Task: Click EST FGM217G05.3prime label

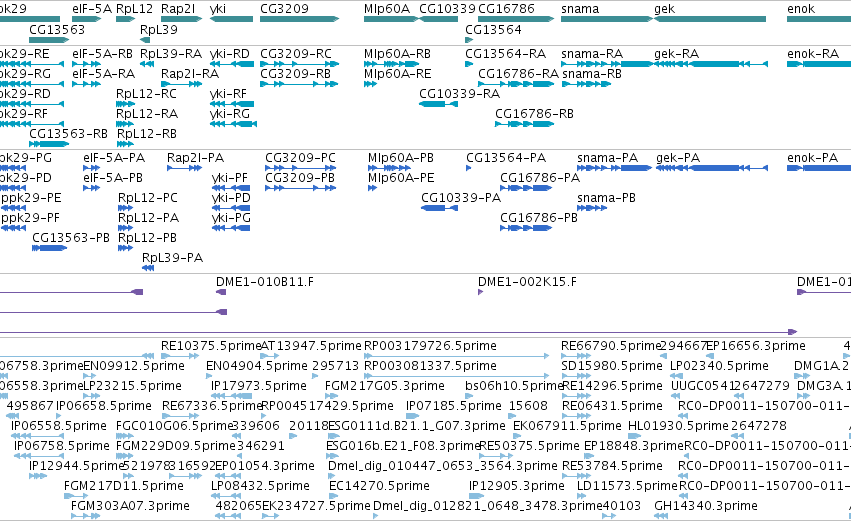Action: pos(385,386)
